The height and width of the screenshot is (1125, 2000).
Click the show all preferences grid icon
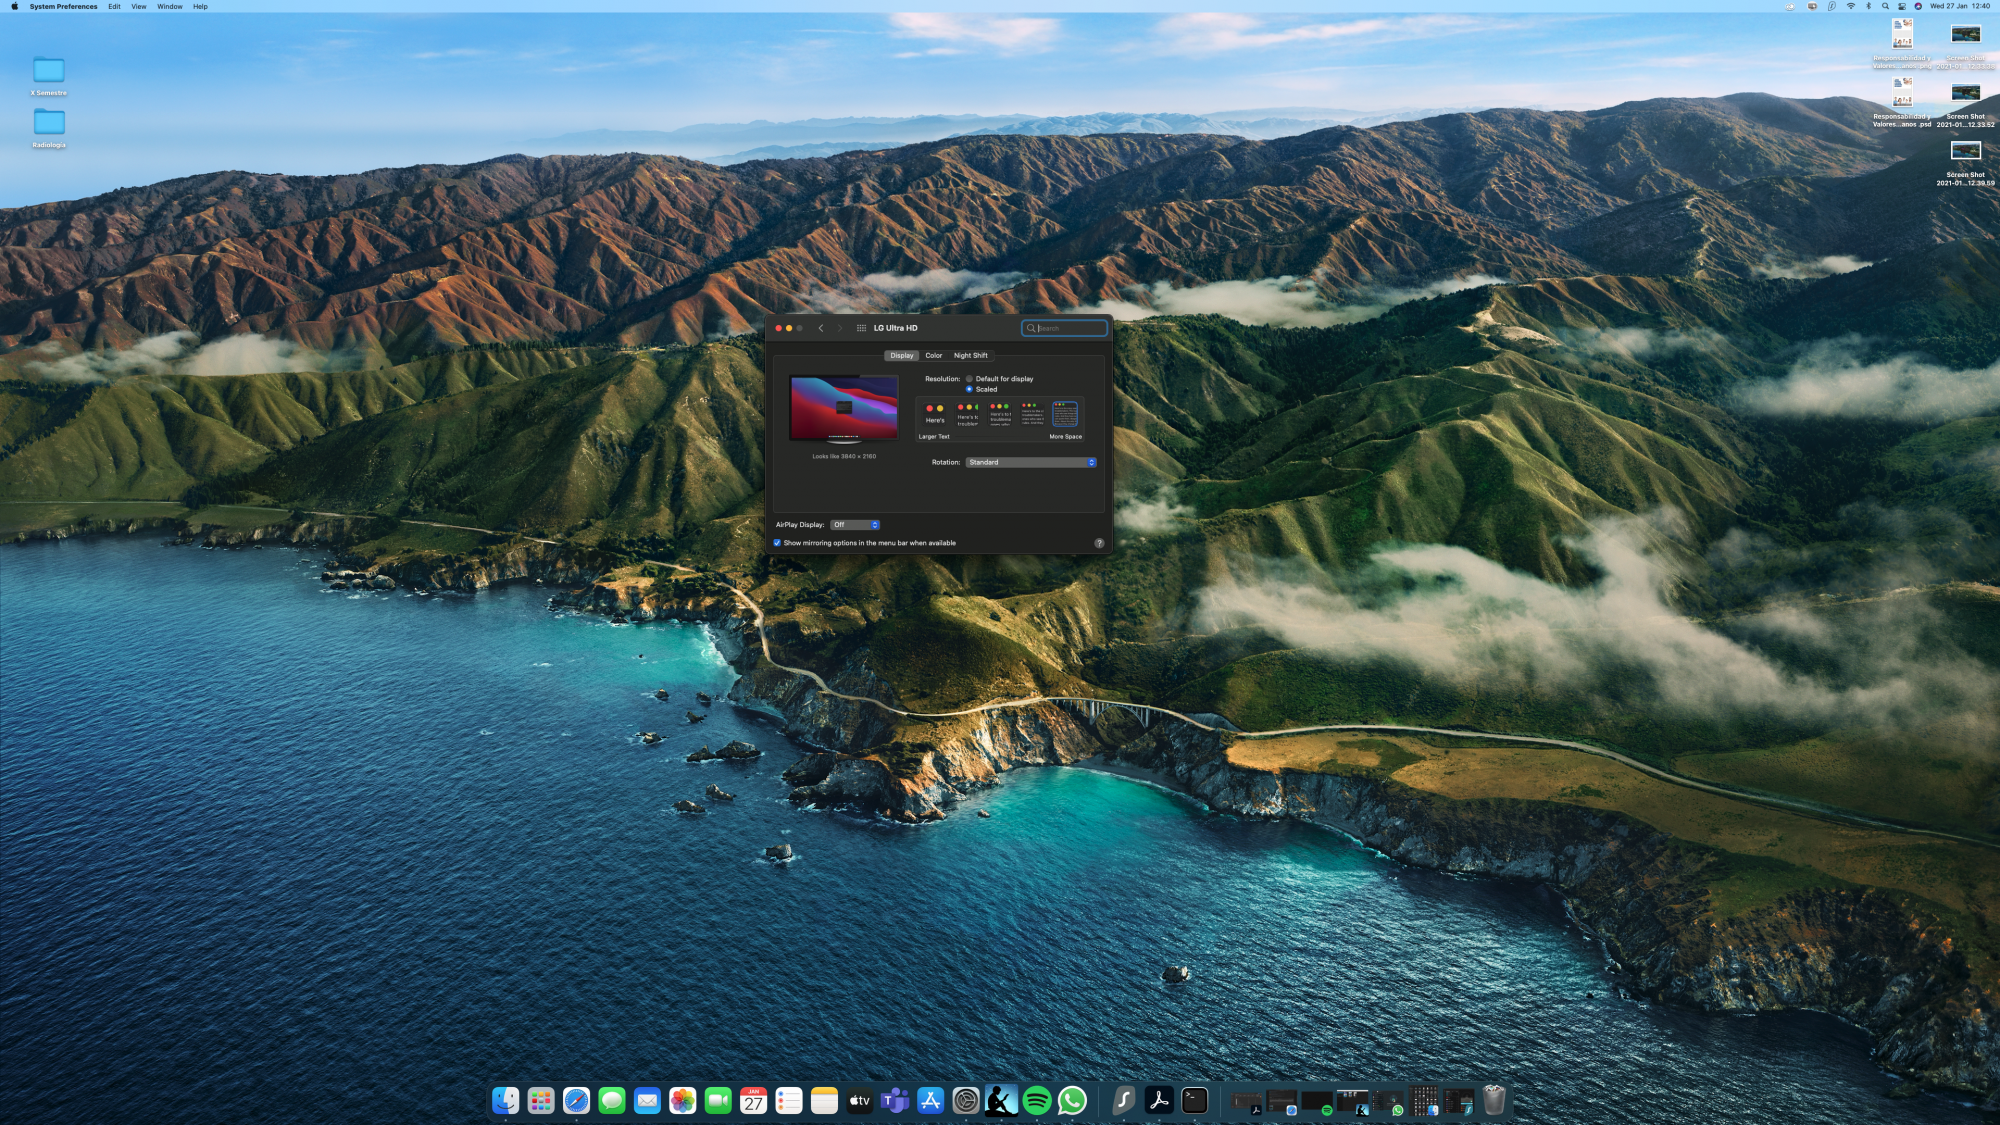[x=861, y=328]
